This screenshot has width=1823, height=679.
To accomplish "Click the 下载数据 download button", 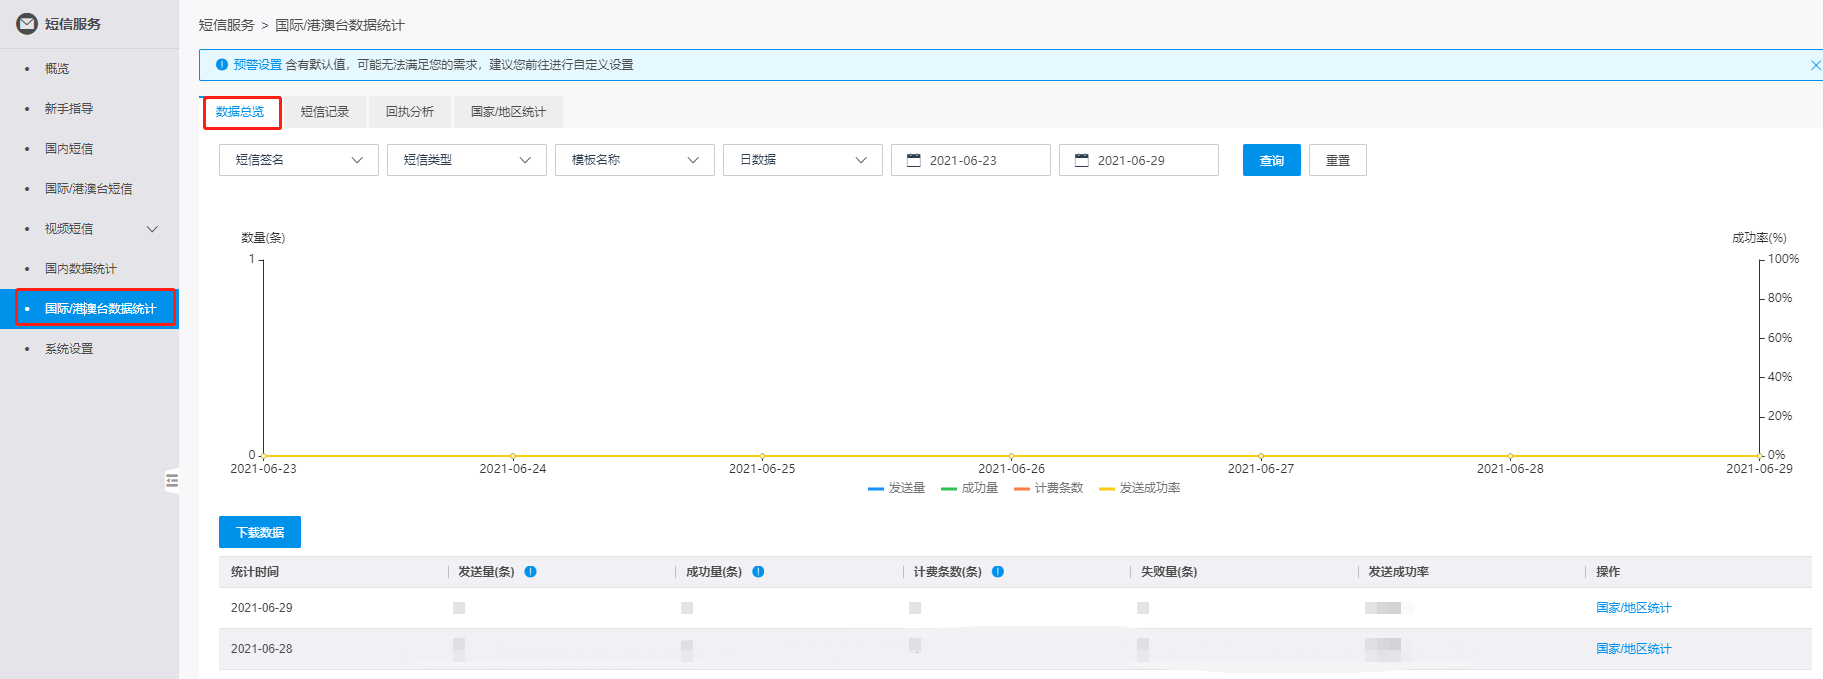I will [x=260, y=532].
